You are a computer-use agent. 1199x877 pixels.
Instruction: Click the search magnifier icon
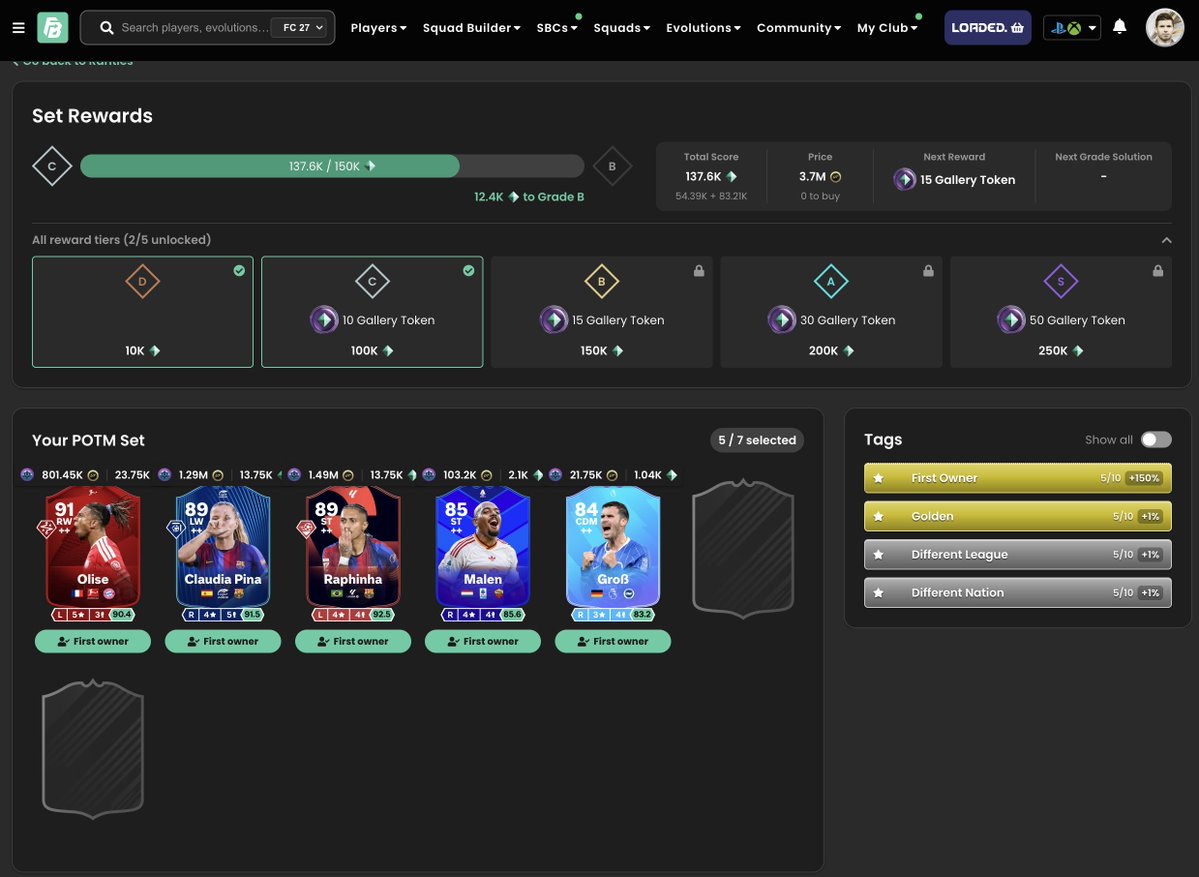[x=107, y=28]
